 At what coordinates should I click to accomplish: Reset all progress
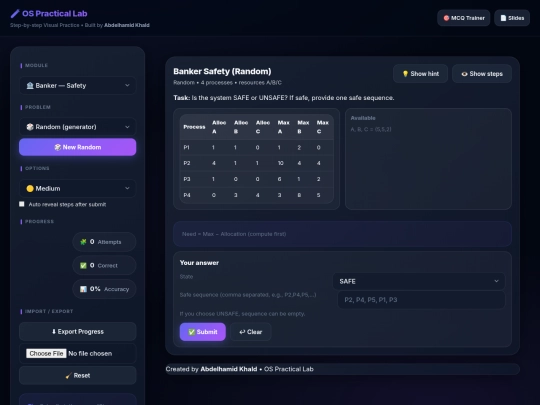[x=77, y=375]
